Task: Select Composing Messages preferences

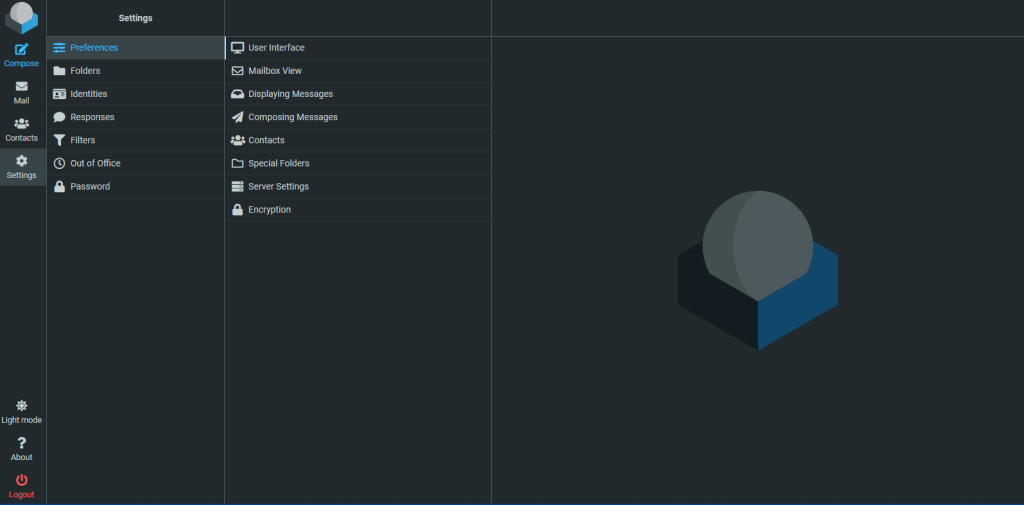Action: (x=292, y=117)
